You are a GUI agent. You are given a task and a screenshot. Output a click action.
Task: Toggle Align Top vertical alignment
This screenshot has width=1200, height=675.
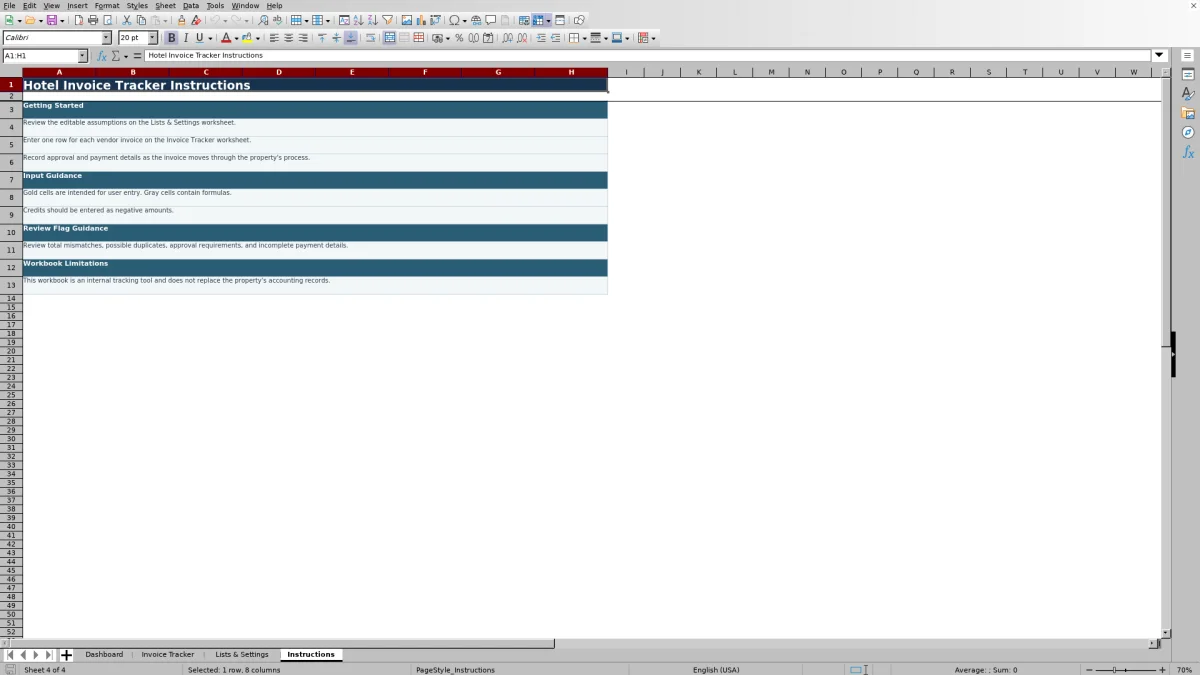click(x=322, y=38)
